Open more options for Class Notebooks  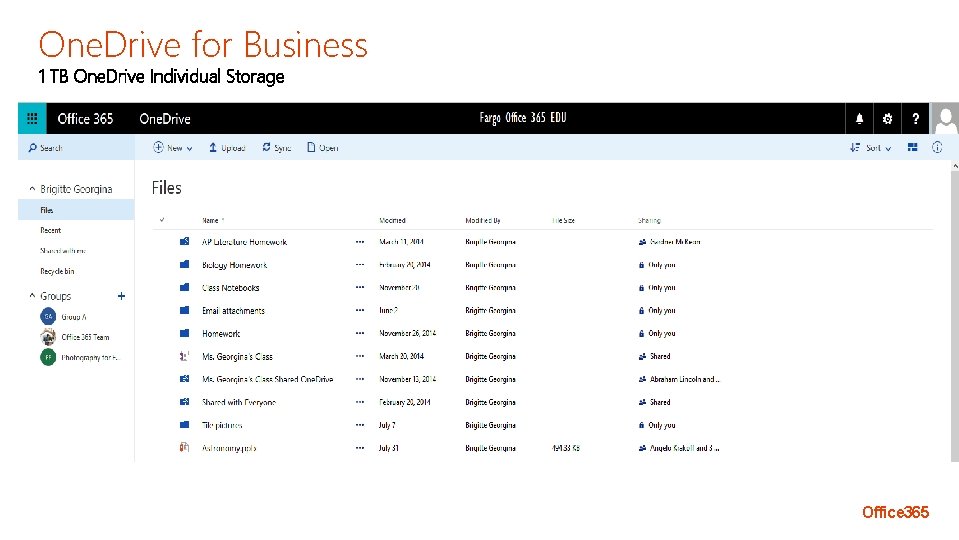click(360, 287)
